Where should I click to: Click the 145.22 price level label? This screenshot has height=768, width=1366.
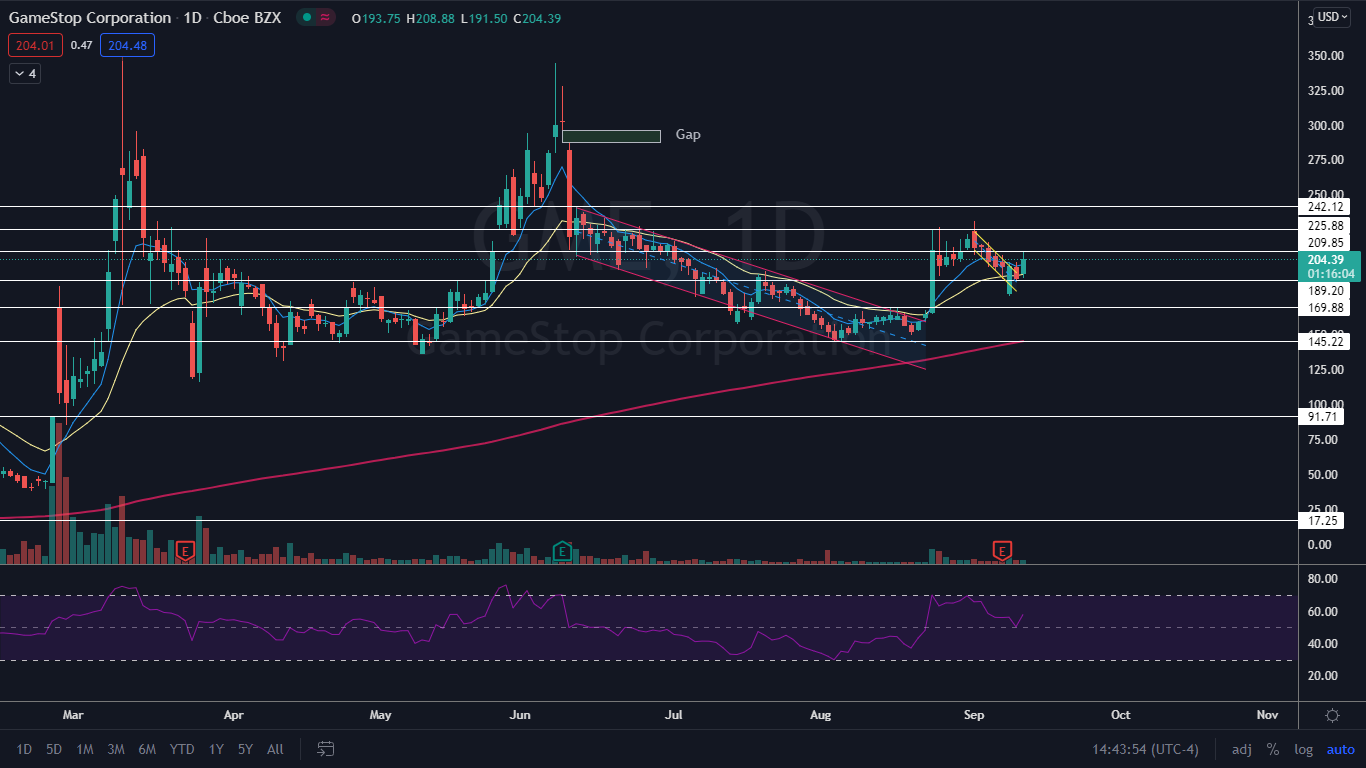tap(1324, 342)
